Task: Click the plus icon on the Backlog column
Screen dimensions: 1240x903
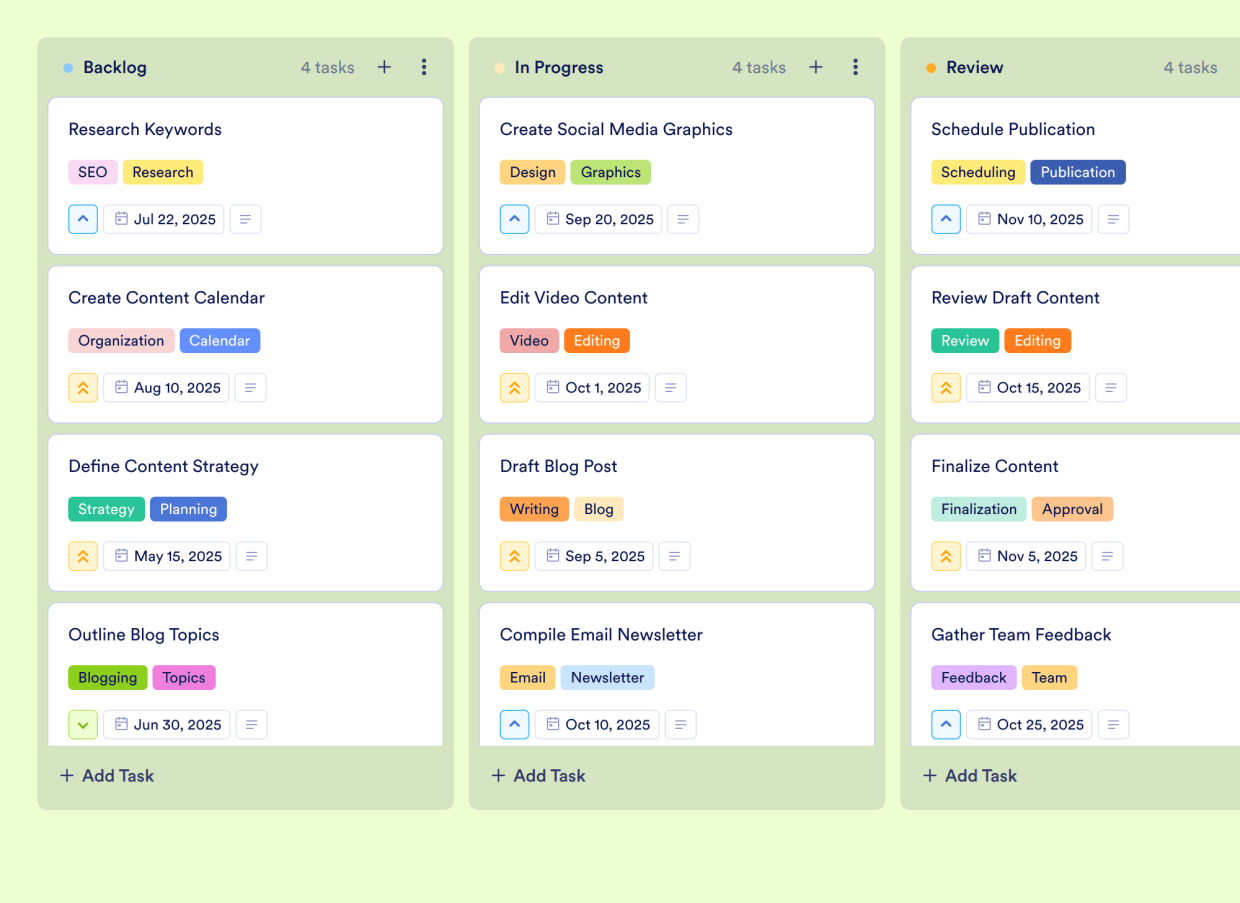Action: pyautogui.click(x=384, y=67)
